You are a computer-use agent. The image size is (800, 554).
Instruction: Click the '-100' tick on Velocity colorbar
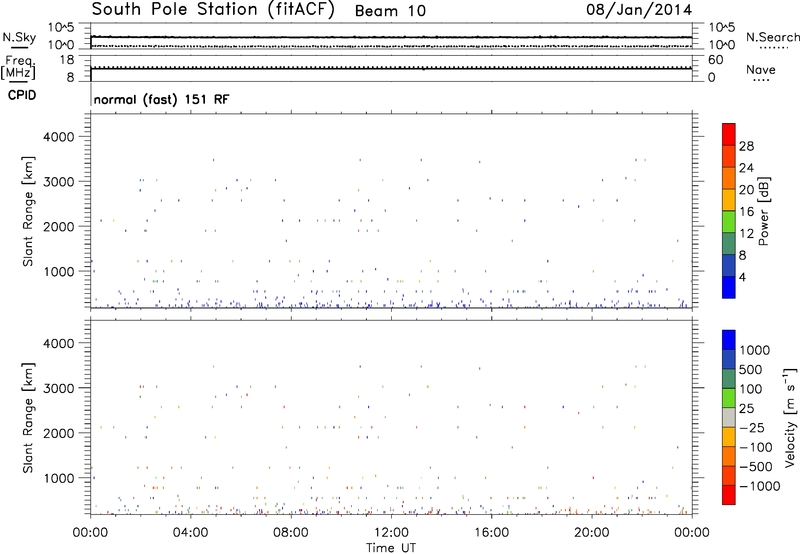(x=756, y=447)
